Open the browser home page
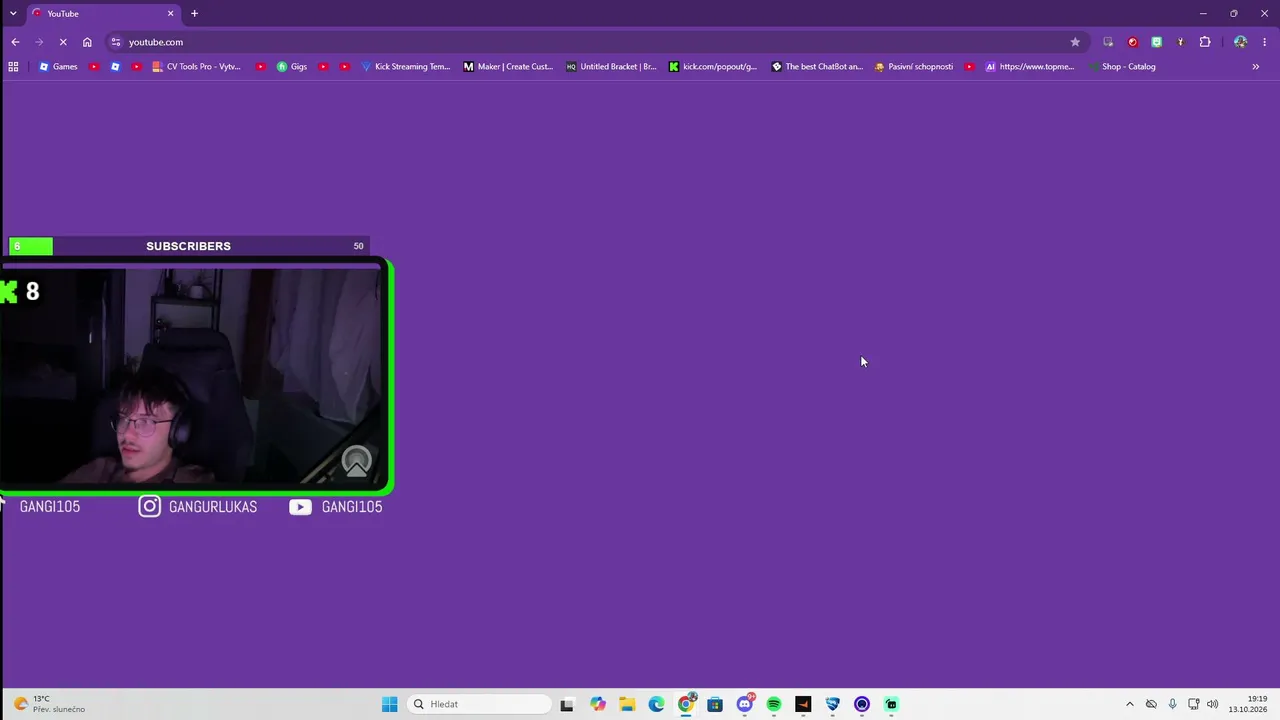This screenshot has height=720, width=1280. (87, 42)
